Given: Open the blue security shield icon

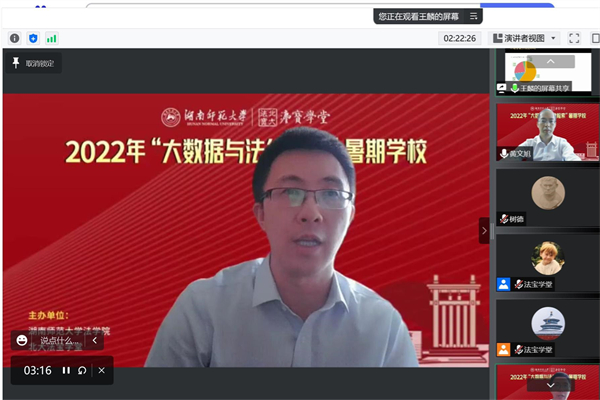Looking at the screenshot, I should pos(32,38).
